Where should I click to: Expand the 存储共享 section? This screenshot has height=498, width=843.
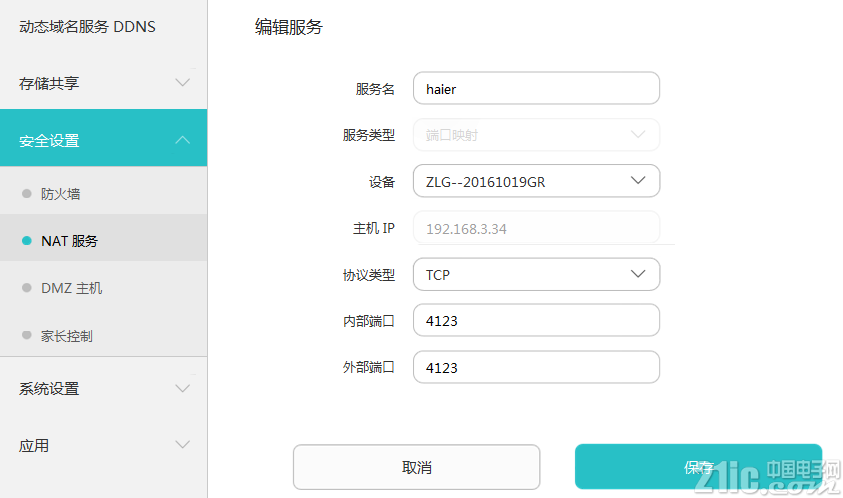[x=103, y=83]
